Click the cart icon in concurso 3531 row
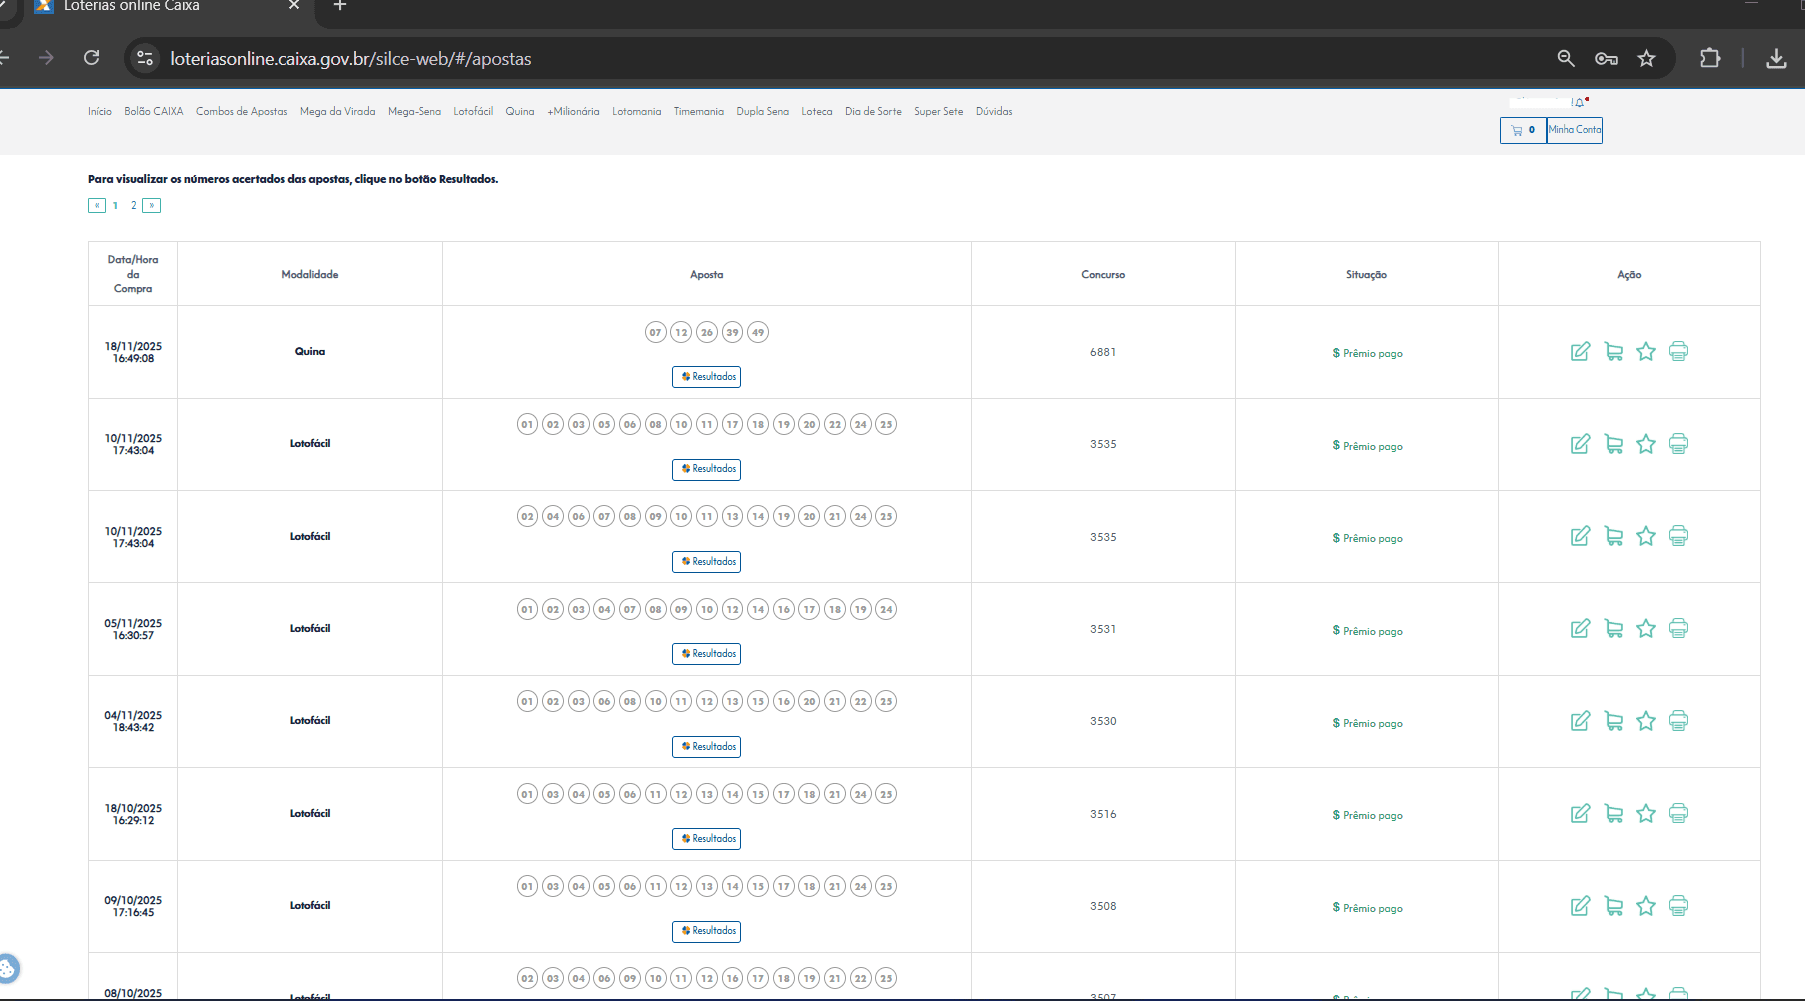The height and width of the screenshot is (1001, 1805). click(1613, 629)
